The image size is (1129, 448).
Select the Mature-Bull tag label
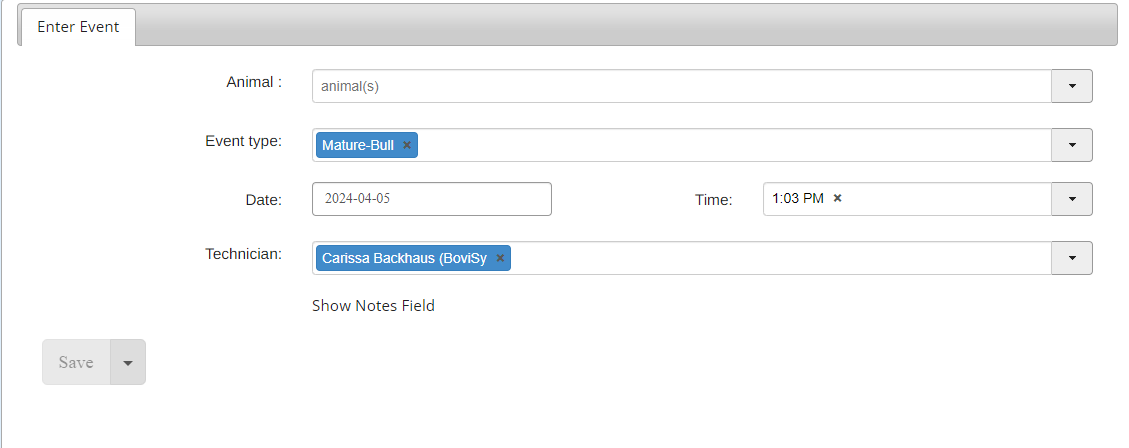[x=358, y=145]
